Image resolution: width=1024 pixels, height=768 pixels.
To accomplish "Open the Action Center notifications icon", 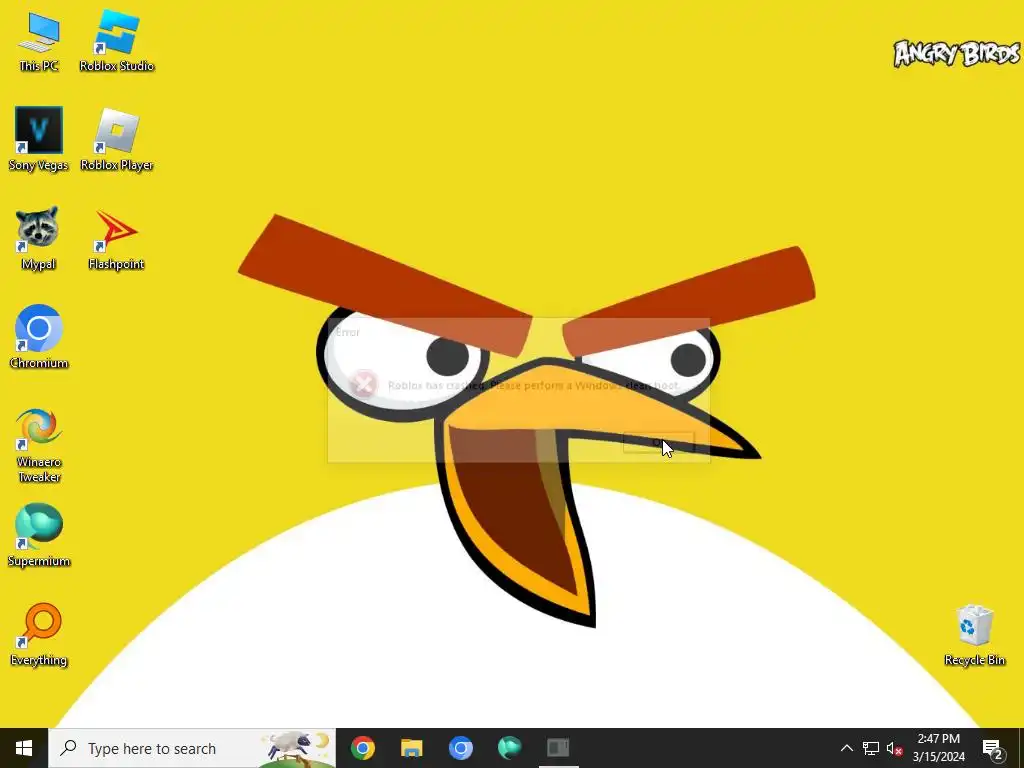I will (993, 748).
